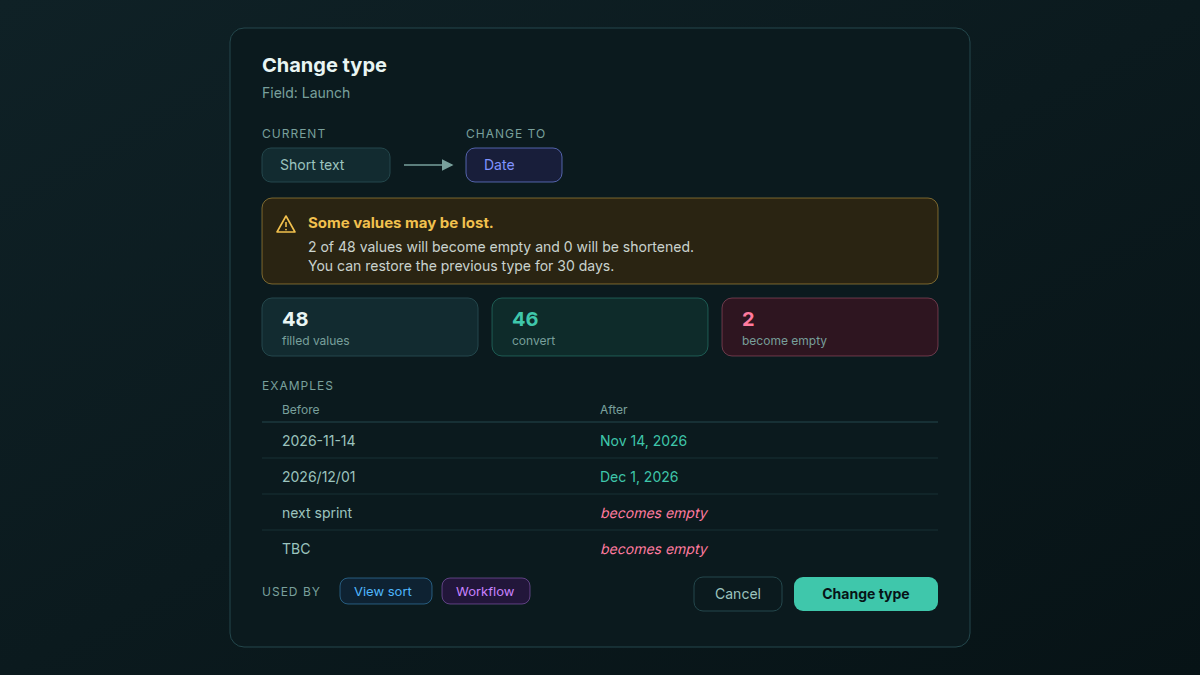Viewport: 1200px width, 675px height.
Task: Click the CURRENT label
Action: [294, 134]
